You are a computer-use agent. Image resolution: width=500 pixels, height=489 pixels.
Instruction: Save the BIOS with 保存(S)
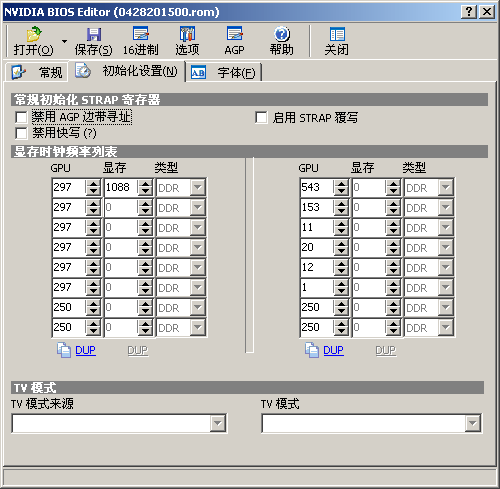click(93, 41)
